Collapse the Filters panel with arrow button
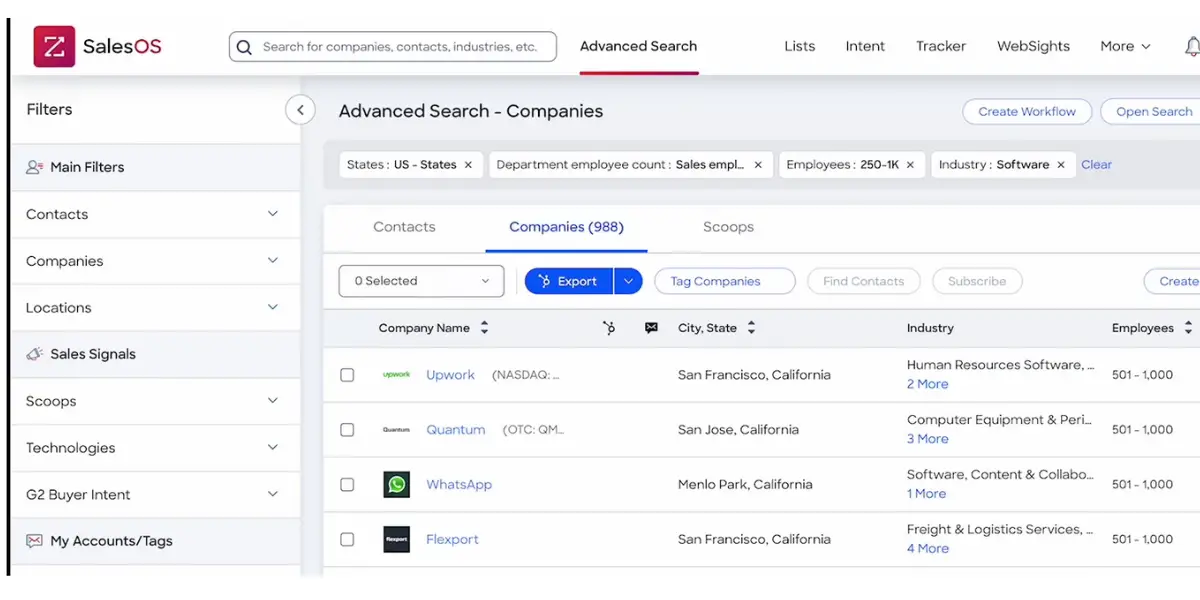 tap(300, 110)
